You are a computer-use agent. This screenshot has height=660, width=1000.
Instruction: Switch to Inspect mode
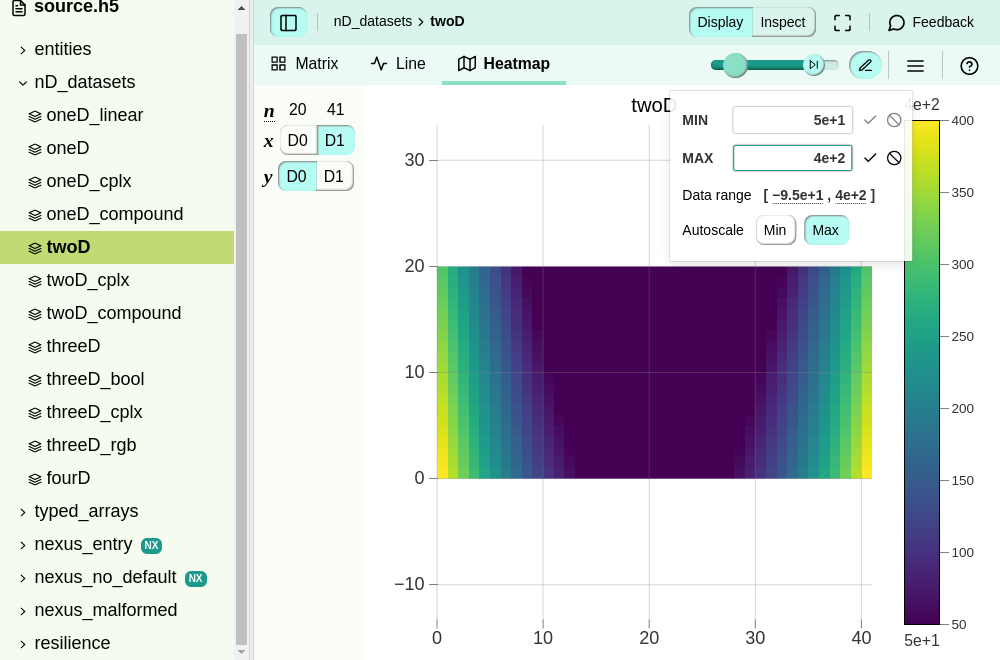[x=783, y=22]
